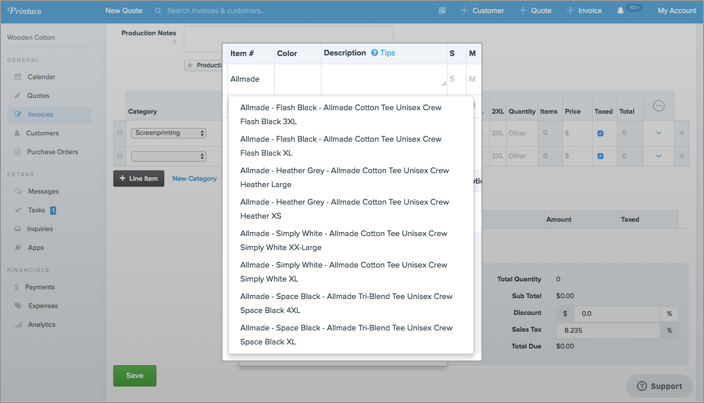Click the Payments dollar icon
The image size is (704, 403).
16,287
